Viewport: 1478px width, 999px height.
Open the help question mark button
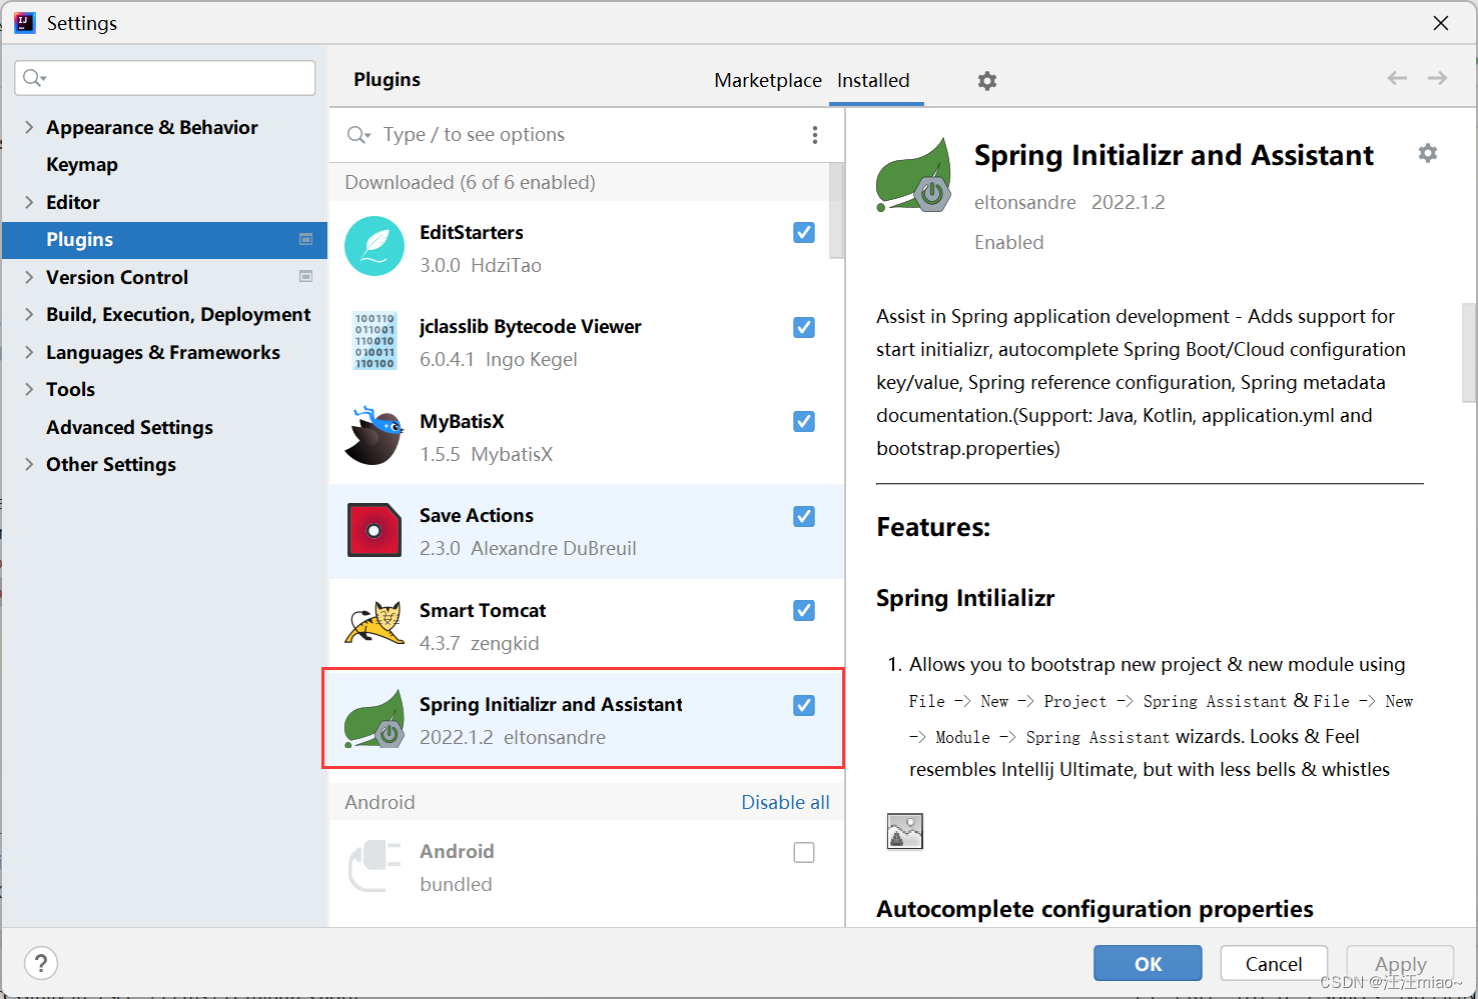coord(40,963)
